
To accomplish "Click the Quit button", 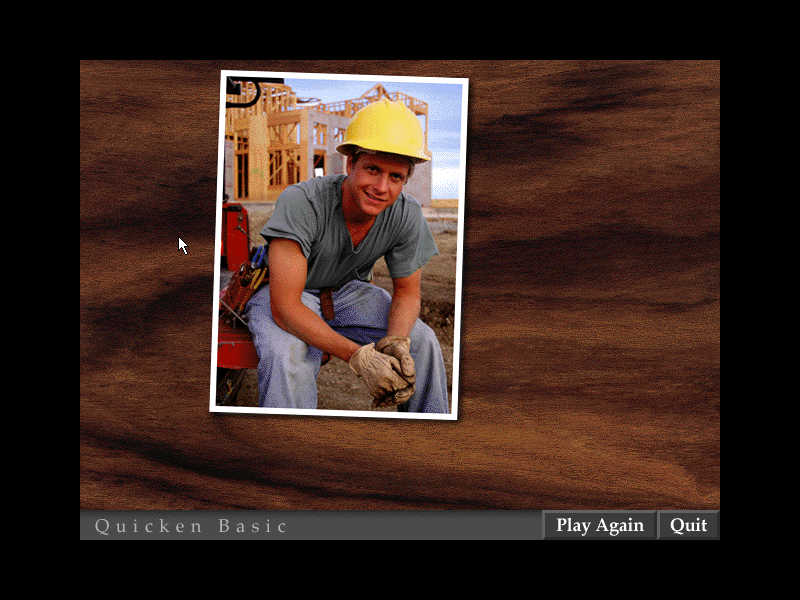I will 688,525.
